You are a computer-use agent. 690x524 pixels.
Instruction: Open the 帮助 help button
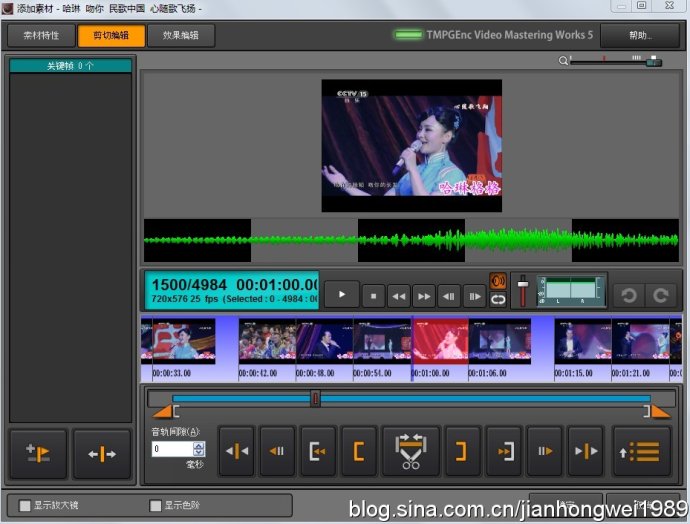point(639,36)
